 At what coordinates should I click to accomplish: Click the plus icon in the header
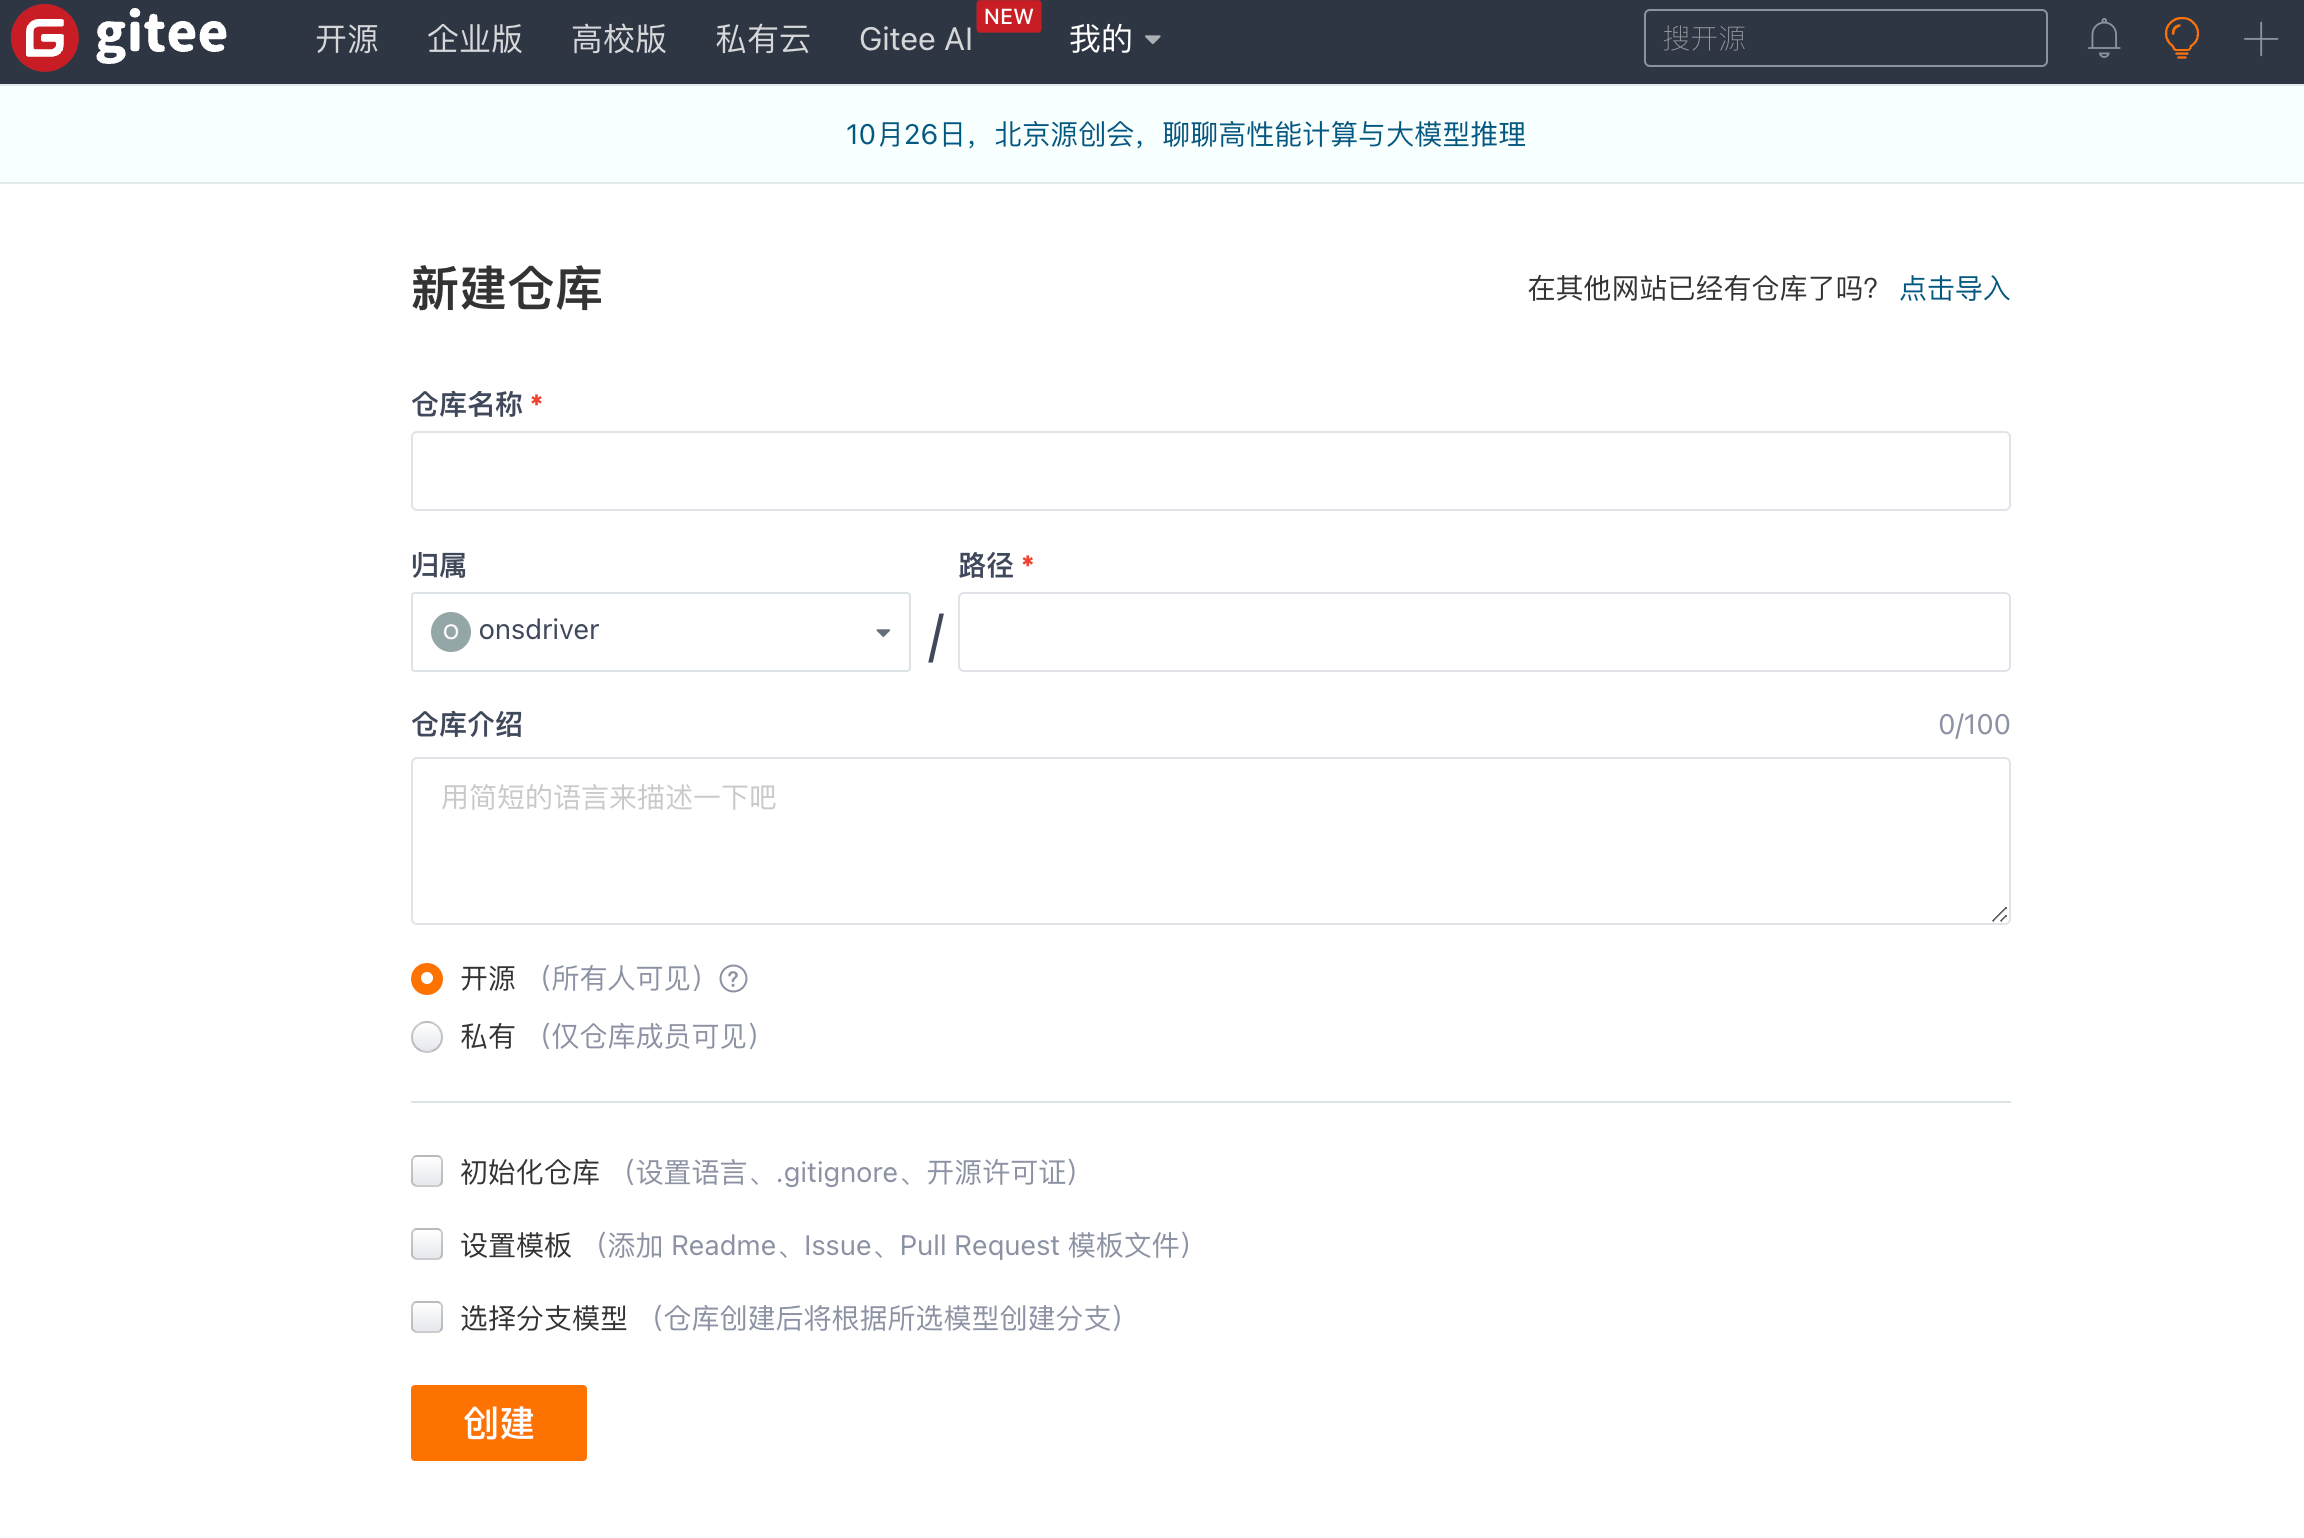[x=2260, y=39]
